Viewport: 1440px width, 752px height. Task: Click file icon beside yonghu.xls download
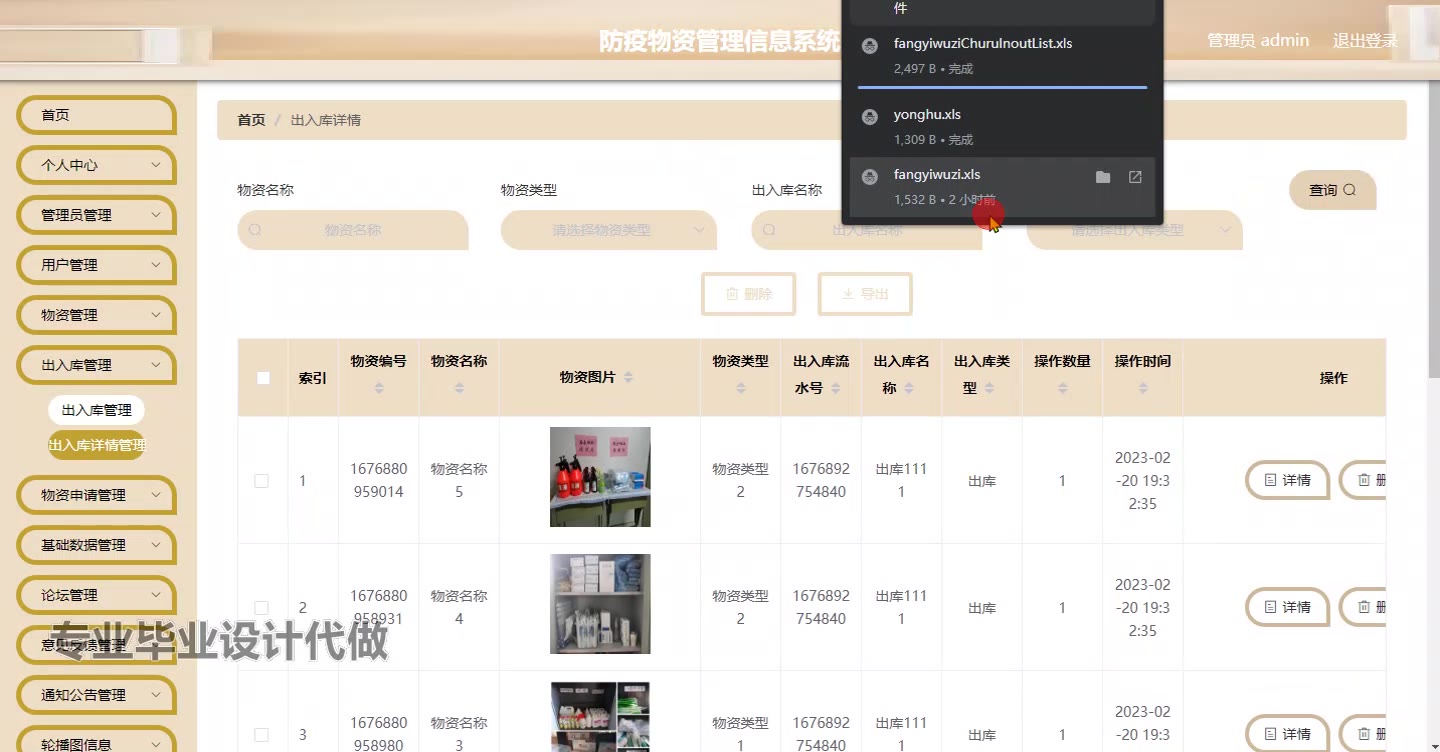click(x=870, y=116)
